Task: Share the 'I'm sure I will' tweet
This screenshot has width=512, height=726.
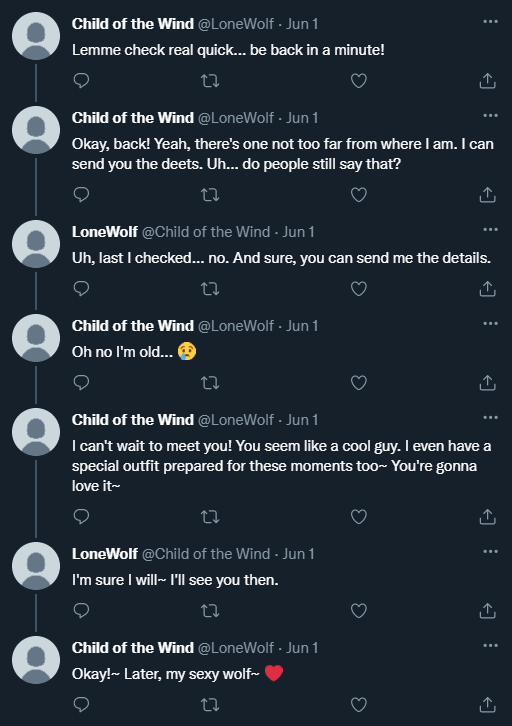Action: tap(487, 611)
